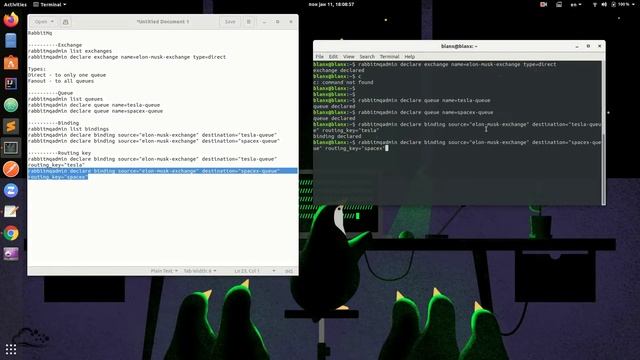Open the green round app in dock
Viewport: 640px width, 360px height.
[x=11, y=105]
